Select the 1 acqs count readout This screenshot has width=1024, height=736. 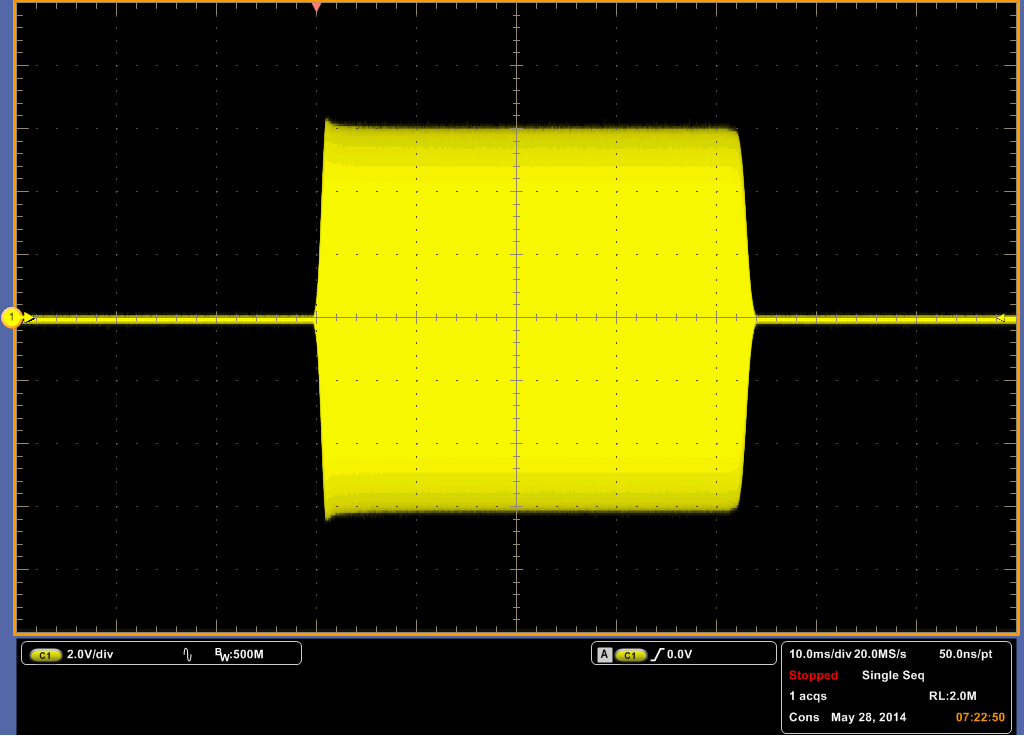[x=808, y=696]
